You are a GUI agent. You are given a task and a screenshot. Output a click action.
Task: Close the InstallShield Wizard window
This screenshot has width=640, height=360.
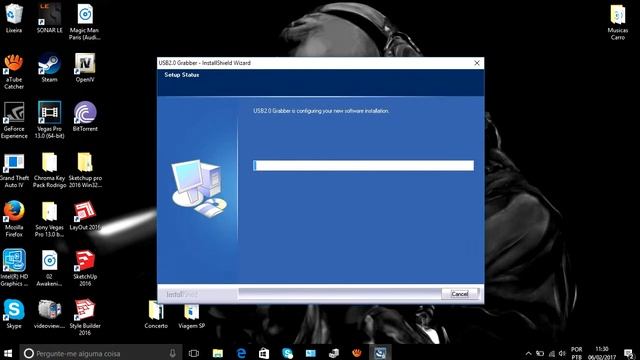coord(477,63)
